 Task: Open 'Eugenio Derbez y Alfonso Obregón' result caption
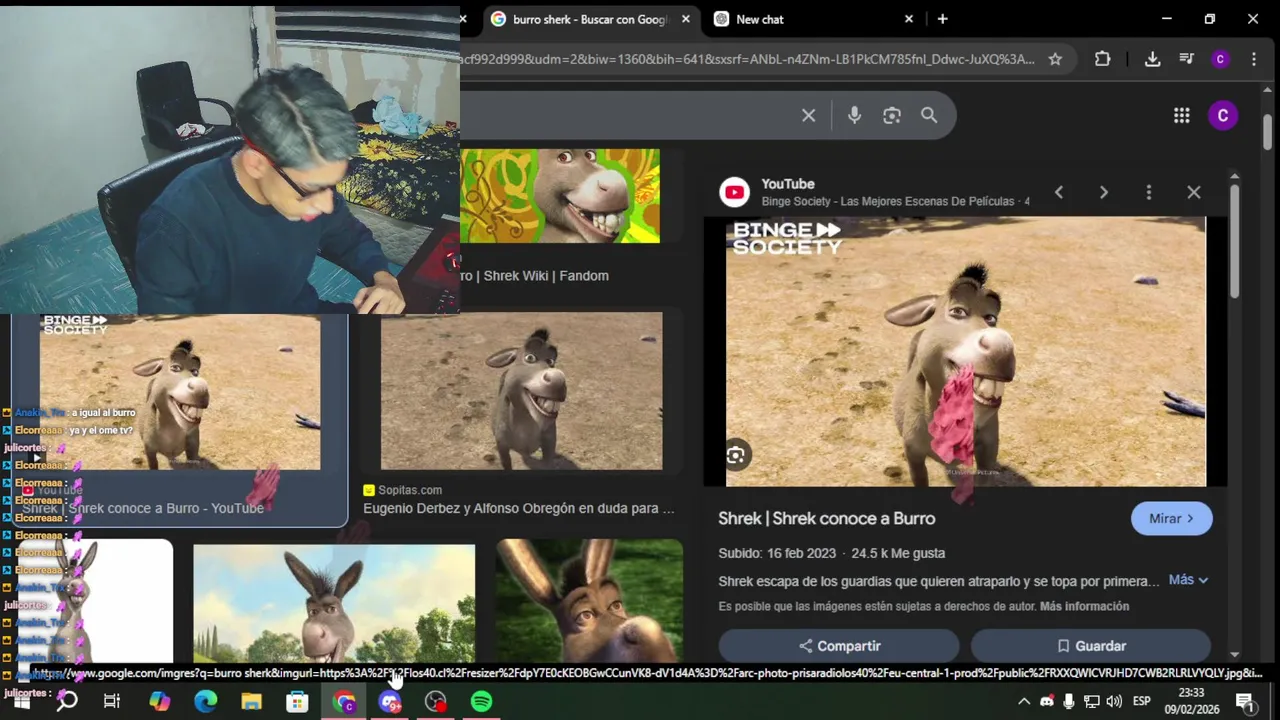519,508
